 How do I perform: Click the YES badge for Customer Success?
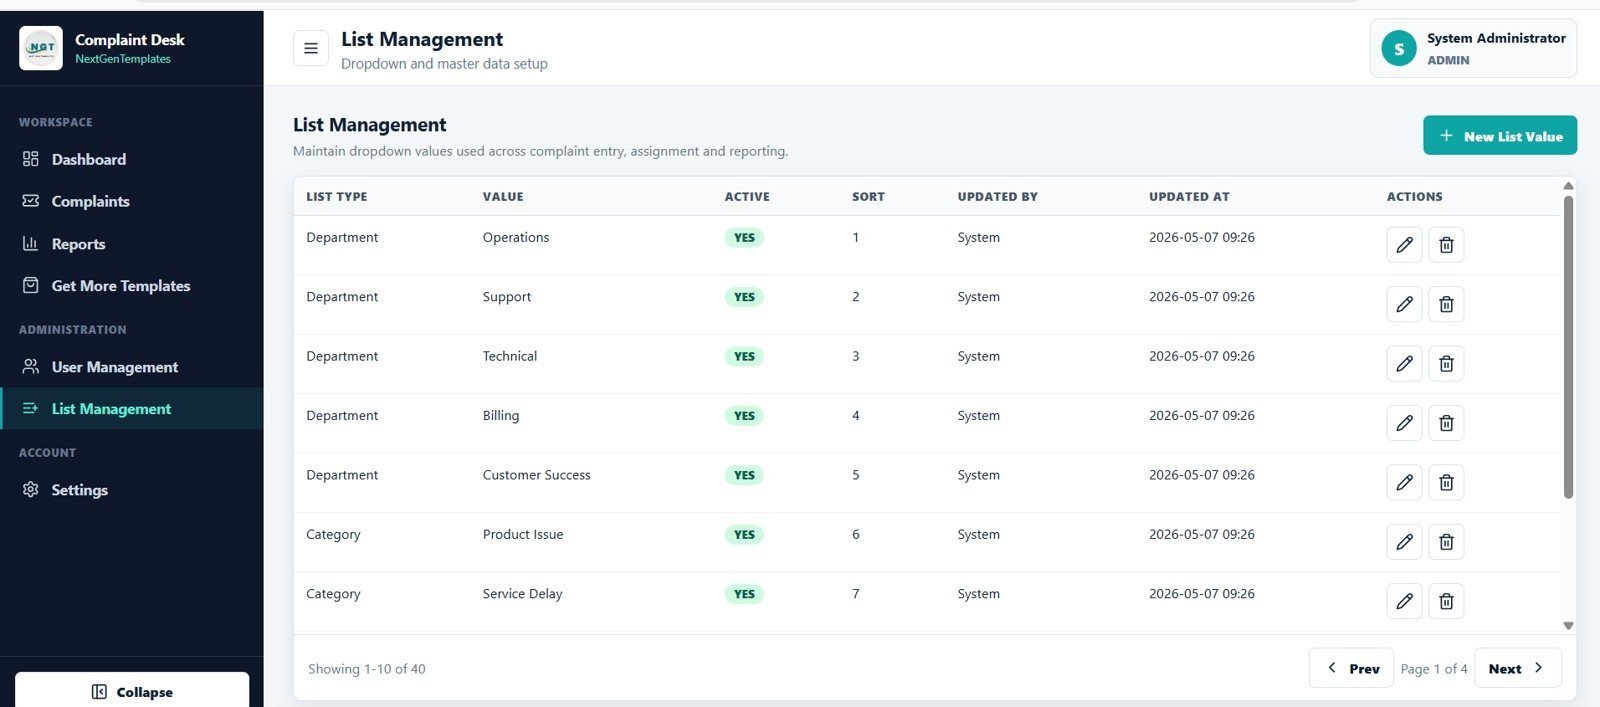pos(744,475)
